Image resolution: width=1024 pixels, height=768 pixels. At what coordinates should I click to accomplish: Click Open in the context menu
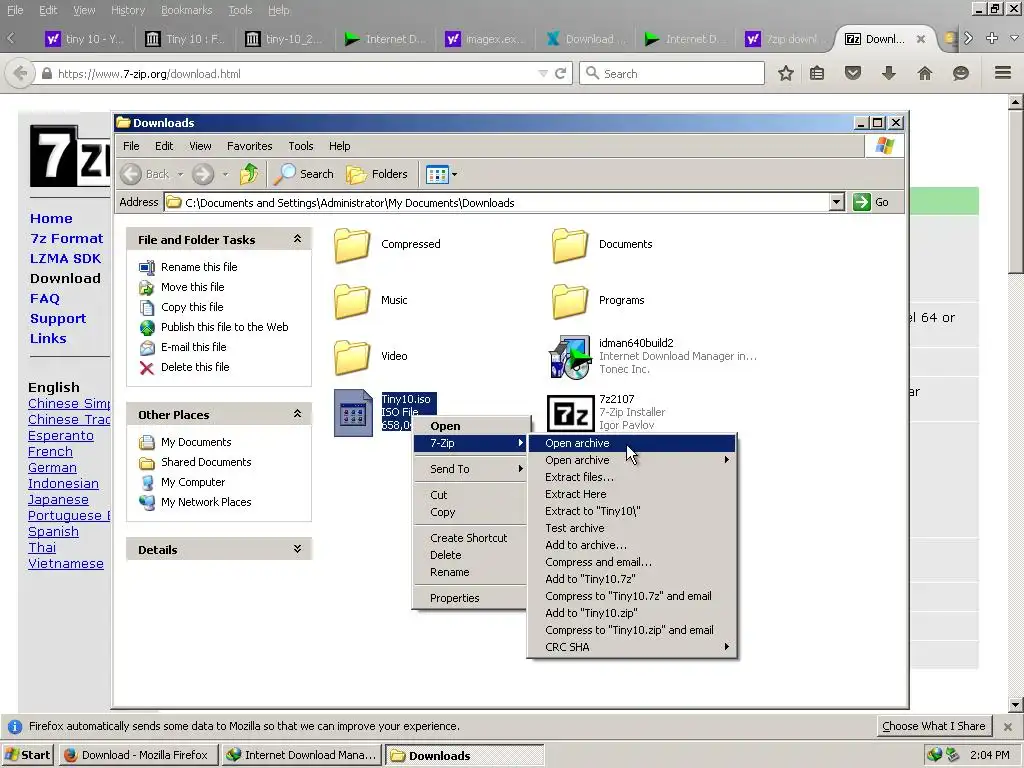pos(470,426)
